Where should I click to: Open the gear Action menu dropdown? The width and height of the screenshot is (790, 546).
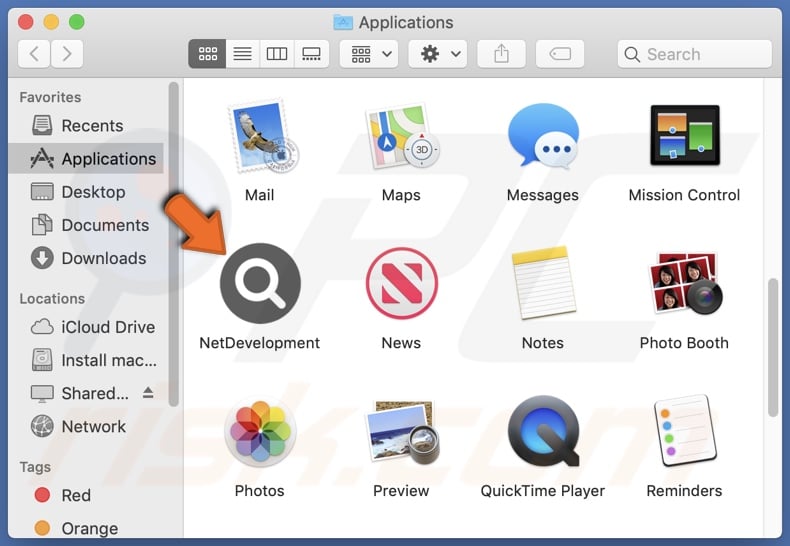[x=438, y=53]
